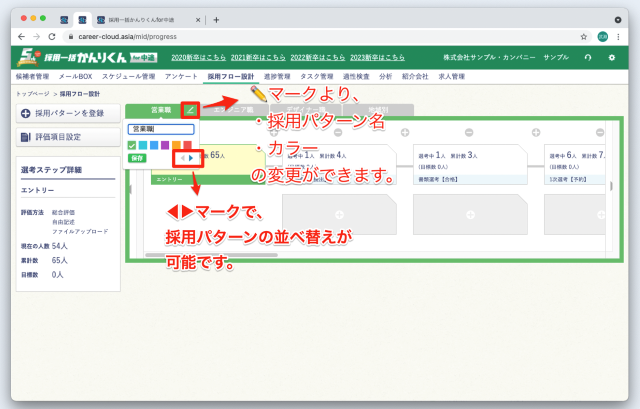This screenshot has height=409, width=640.
Task: Click the right arrow to reorder pattern
Action: click(191, 158)
